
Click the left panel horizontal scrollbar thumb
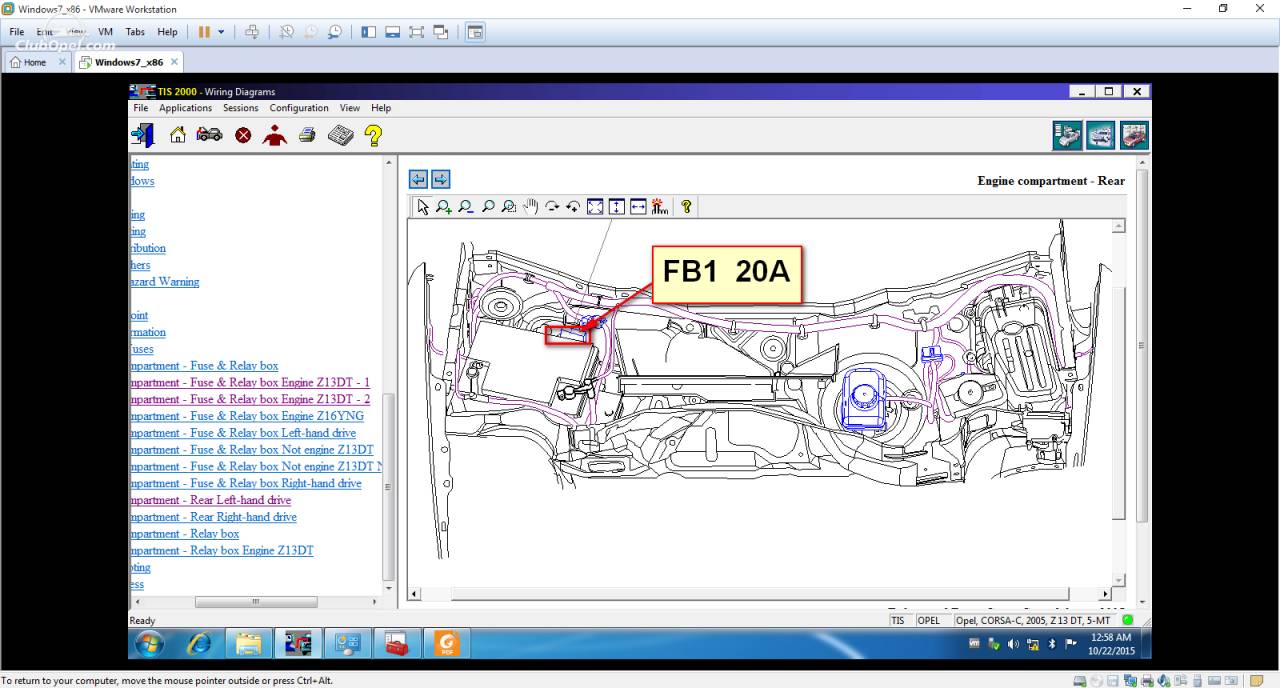256,602
